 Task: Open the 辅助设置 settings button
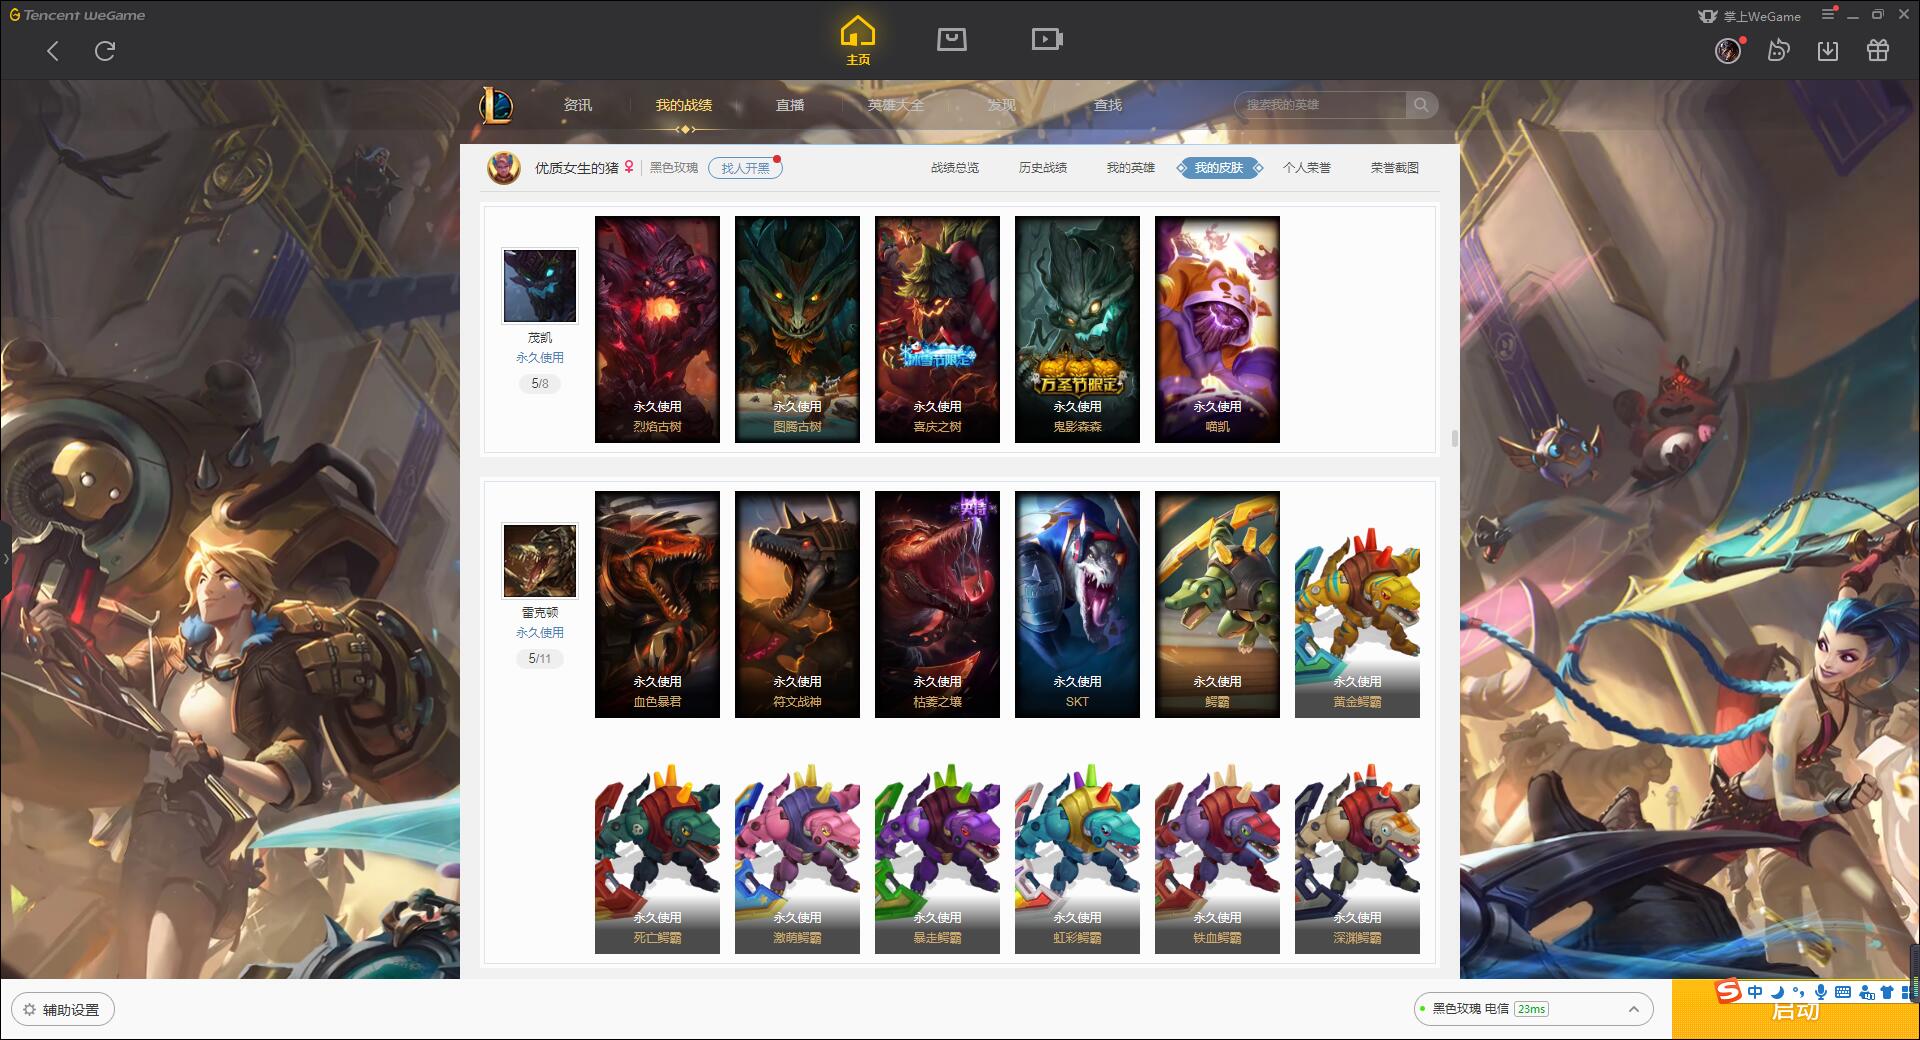(x=63, y=1010)
